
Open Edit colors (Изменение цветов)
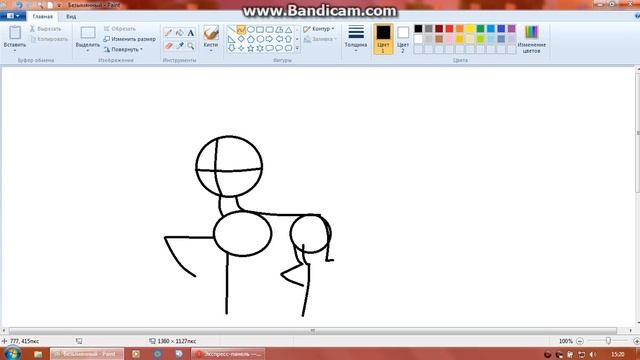(x=531, y=39)
